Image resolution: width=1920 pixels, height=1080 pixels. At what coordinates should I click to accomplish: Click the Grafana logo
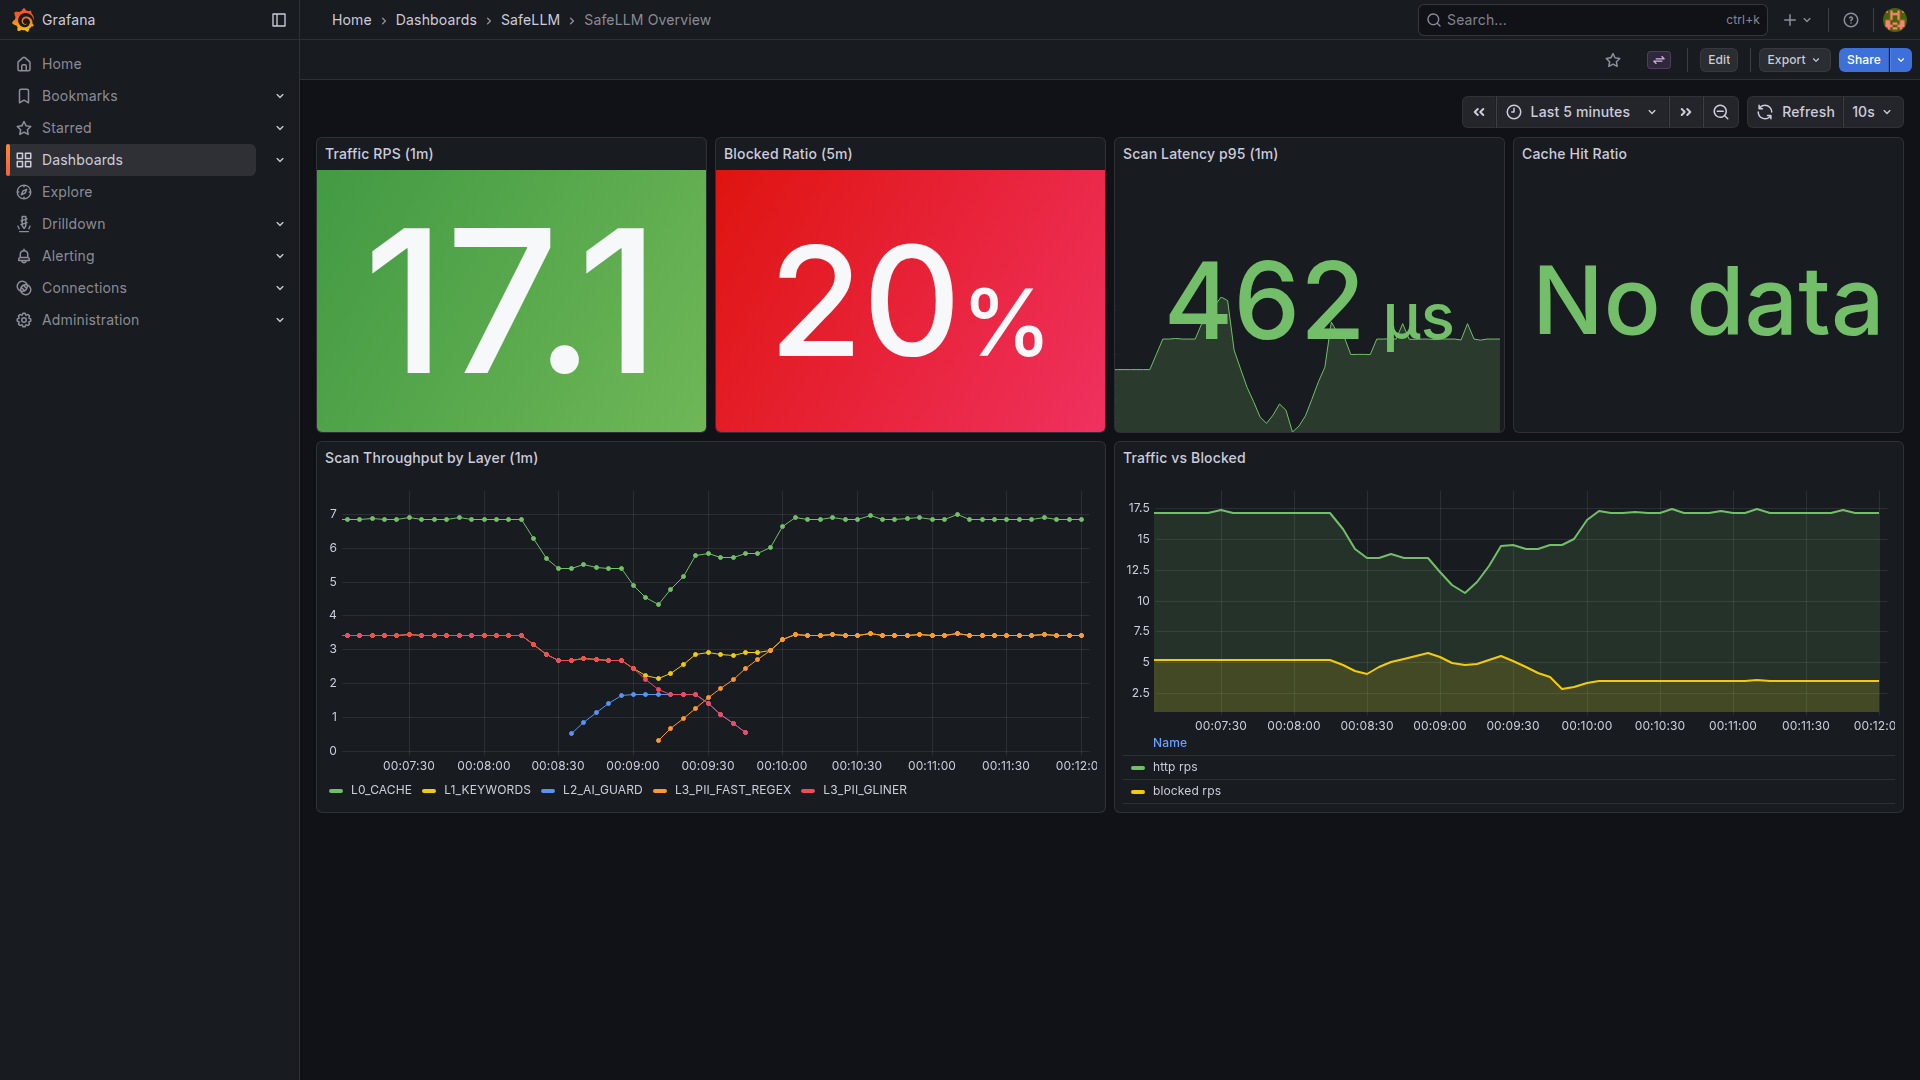22,20
